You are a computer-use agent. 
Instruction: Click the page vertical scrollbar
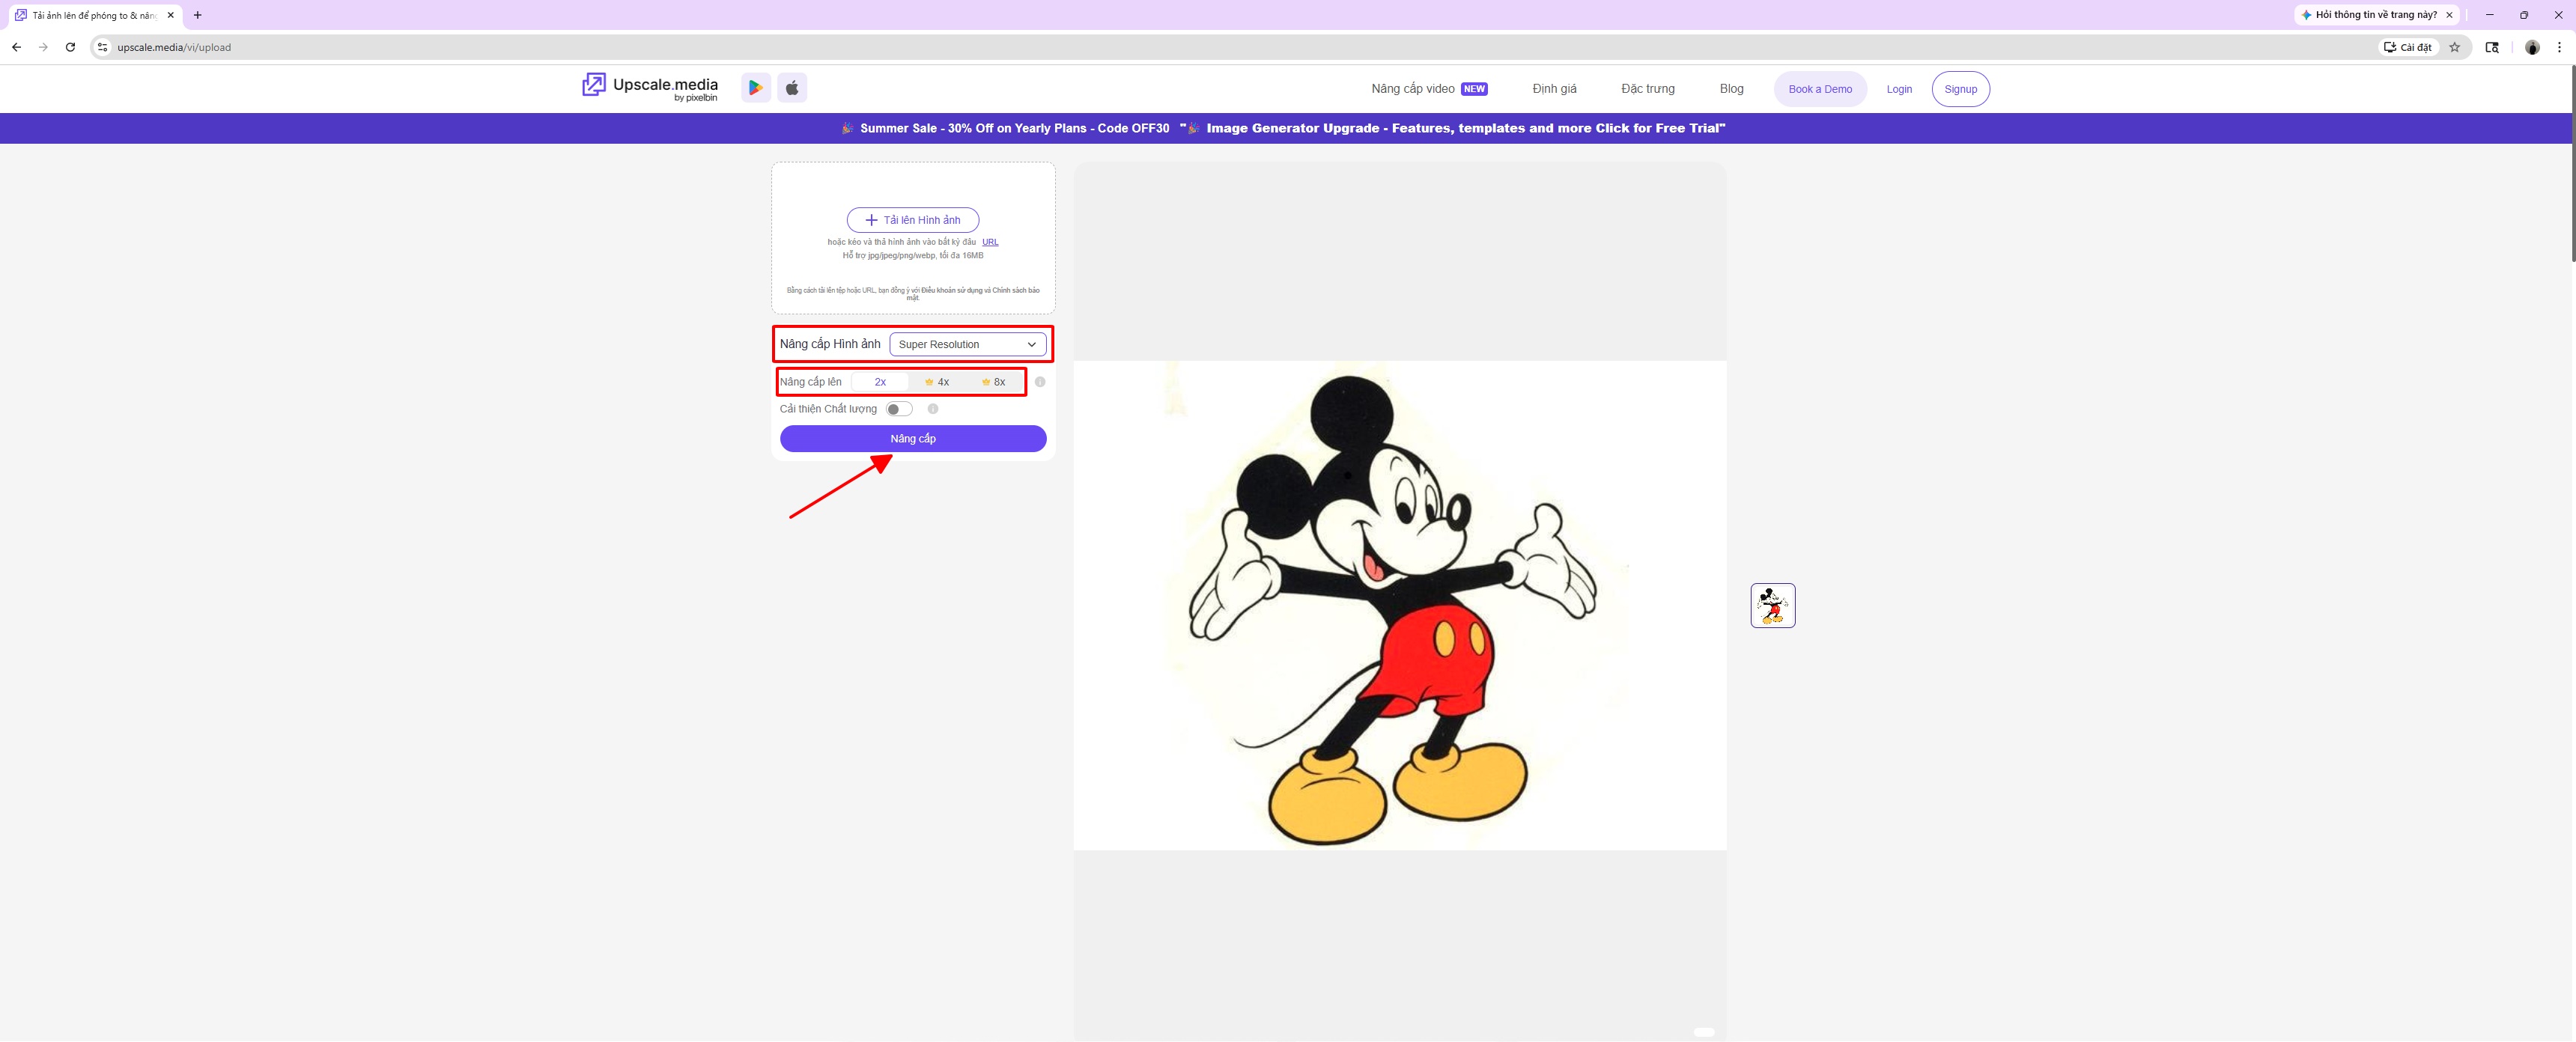click(x=2572, y=163)
